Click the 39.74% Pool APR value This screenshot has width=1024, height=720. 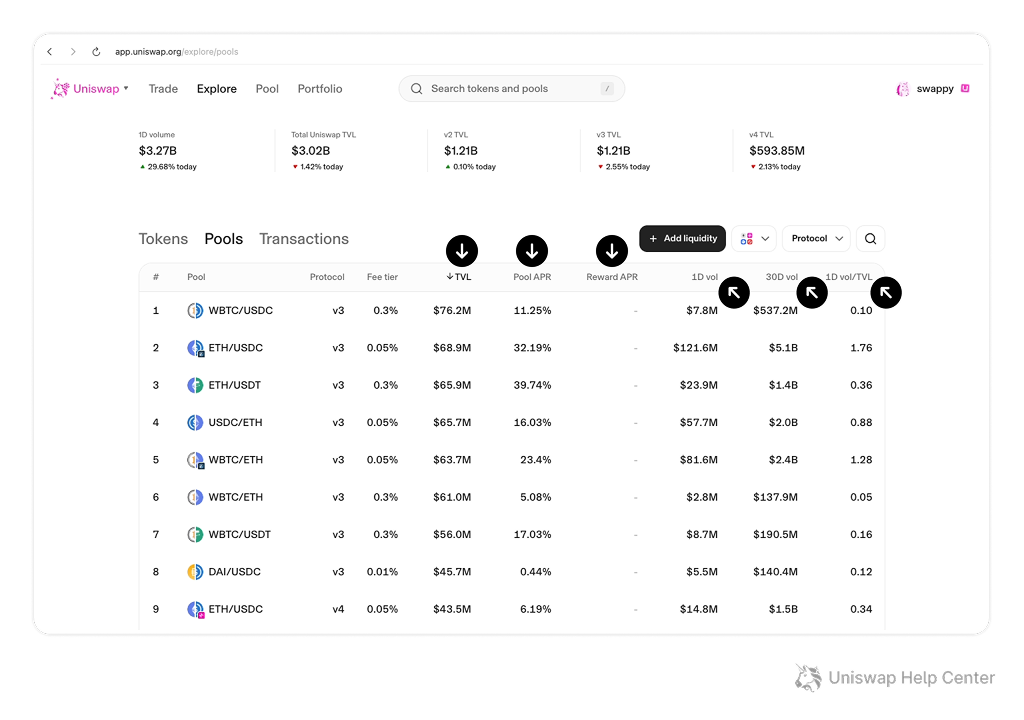coord(532,385)
